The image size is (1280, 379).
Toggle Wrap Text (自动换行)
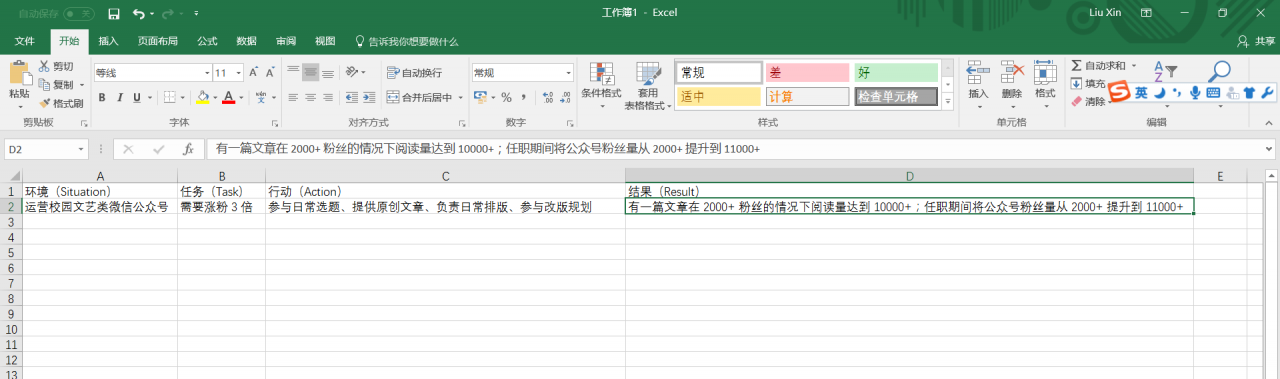point(413,72)
